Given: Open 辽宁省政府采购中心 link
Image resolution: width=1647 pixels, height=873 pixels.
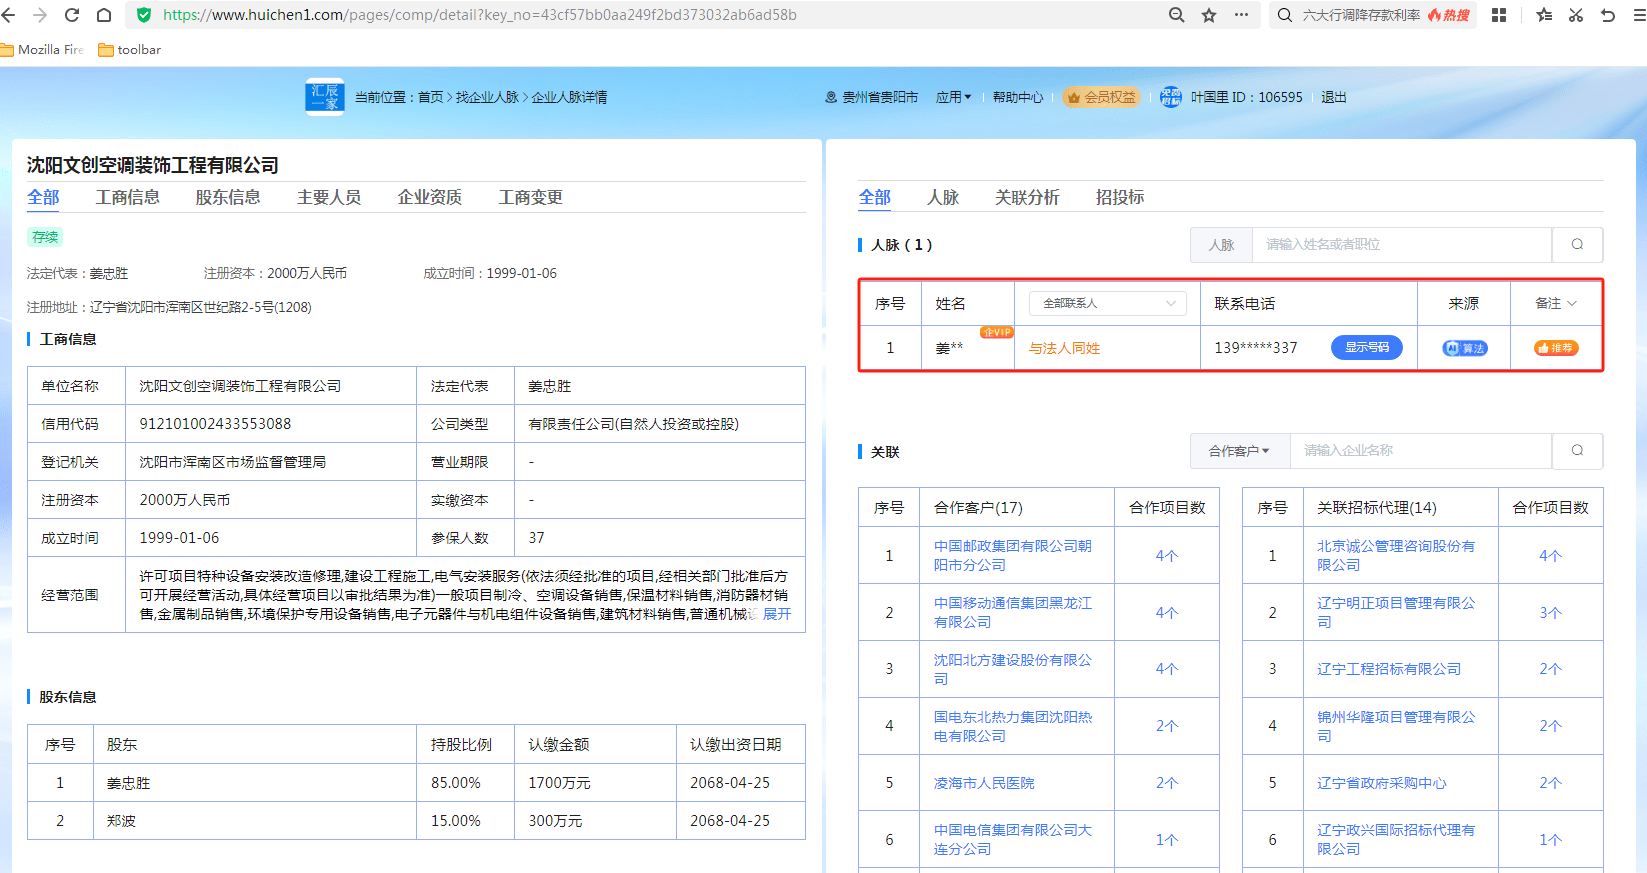Looking at the screenshot, I should point(1382,783).
